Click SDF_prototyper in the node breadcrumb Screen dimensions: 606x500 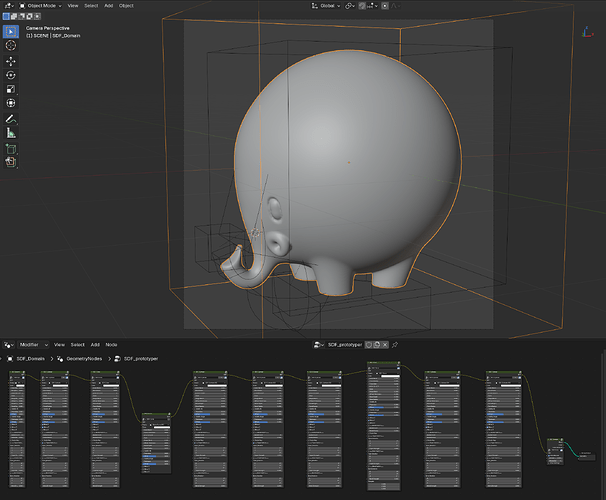click(x=141, y=359)
